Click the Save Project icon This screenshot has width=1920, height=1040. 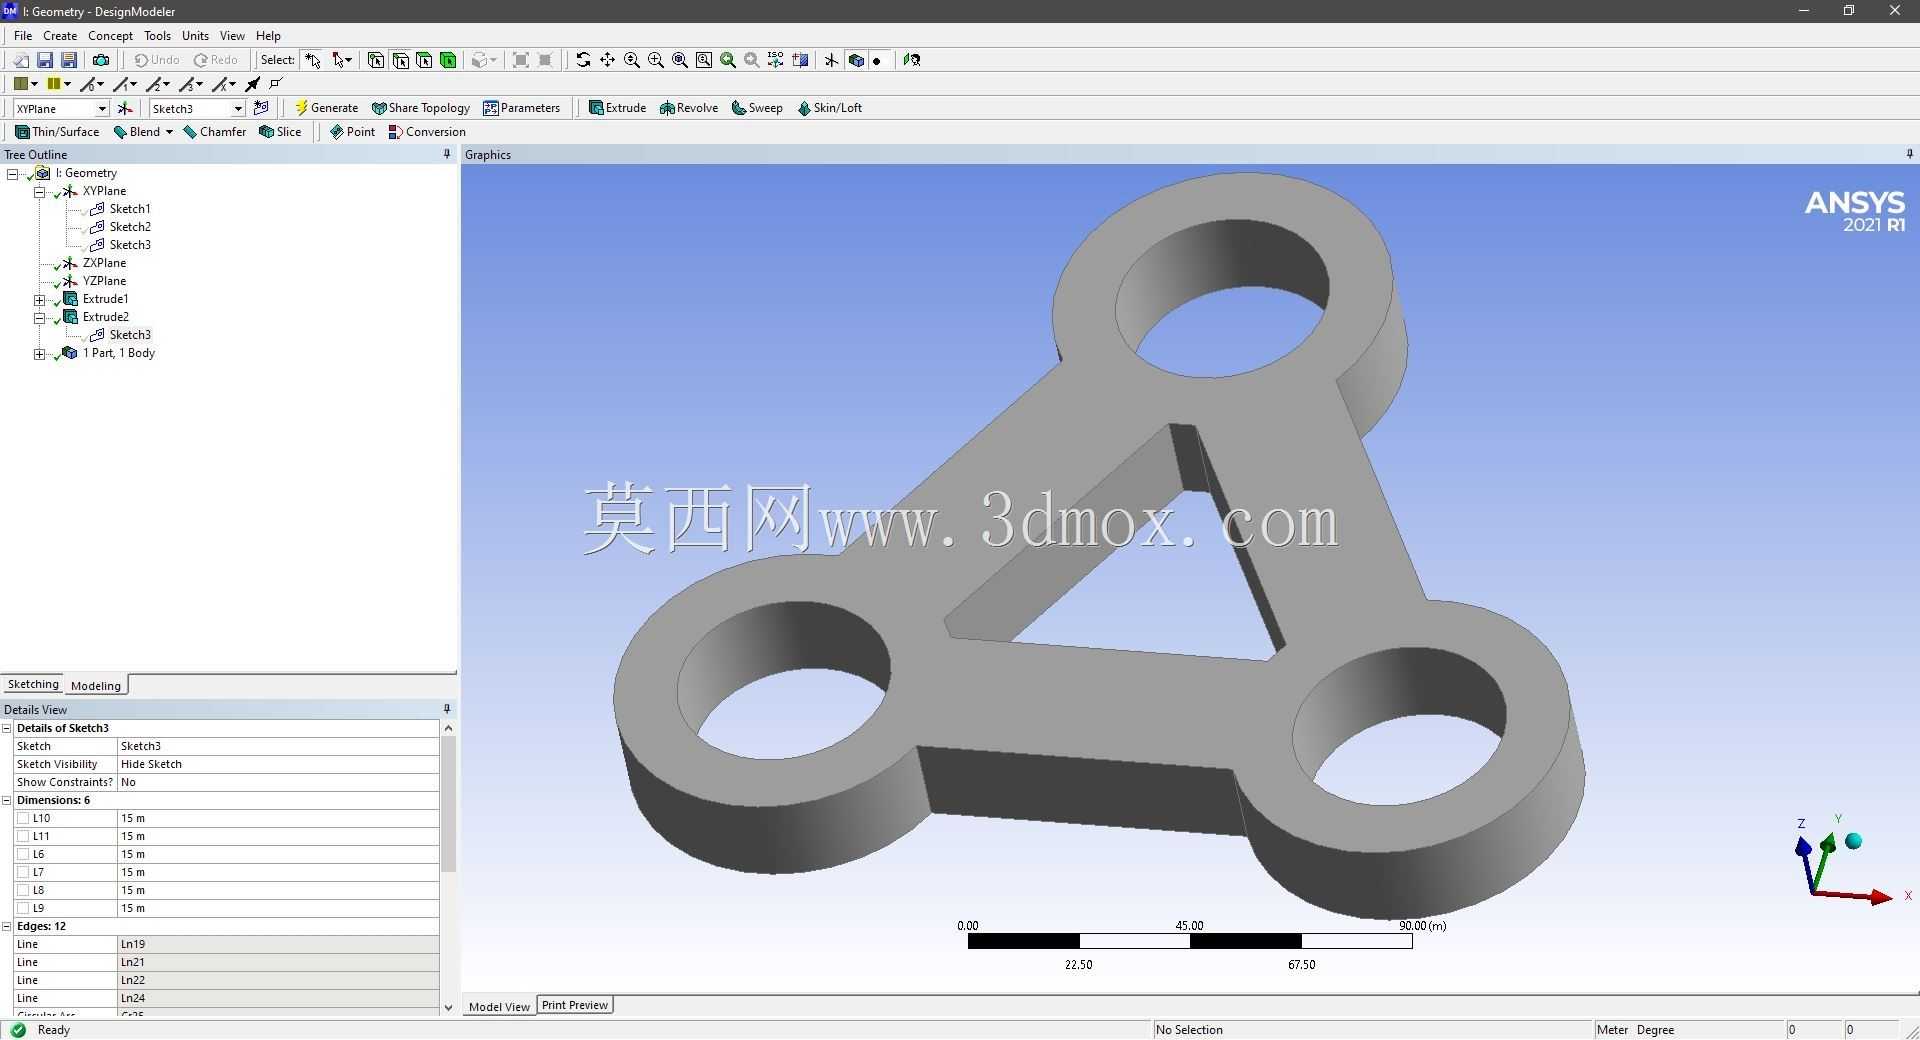tap(45, 60)
